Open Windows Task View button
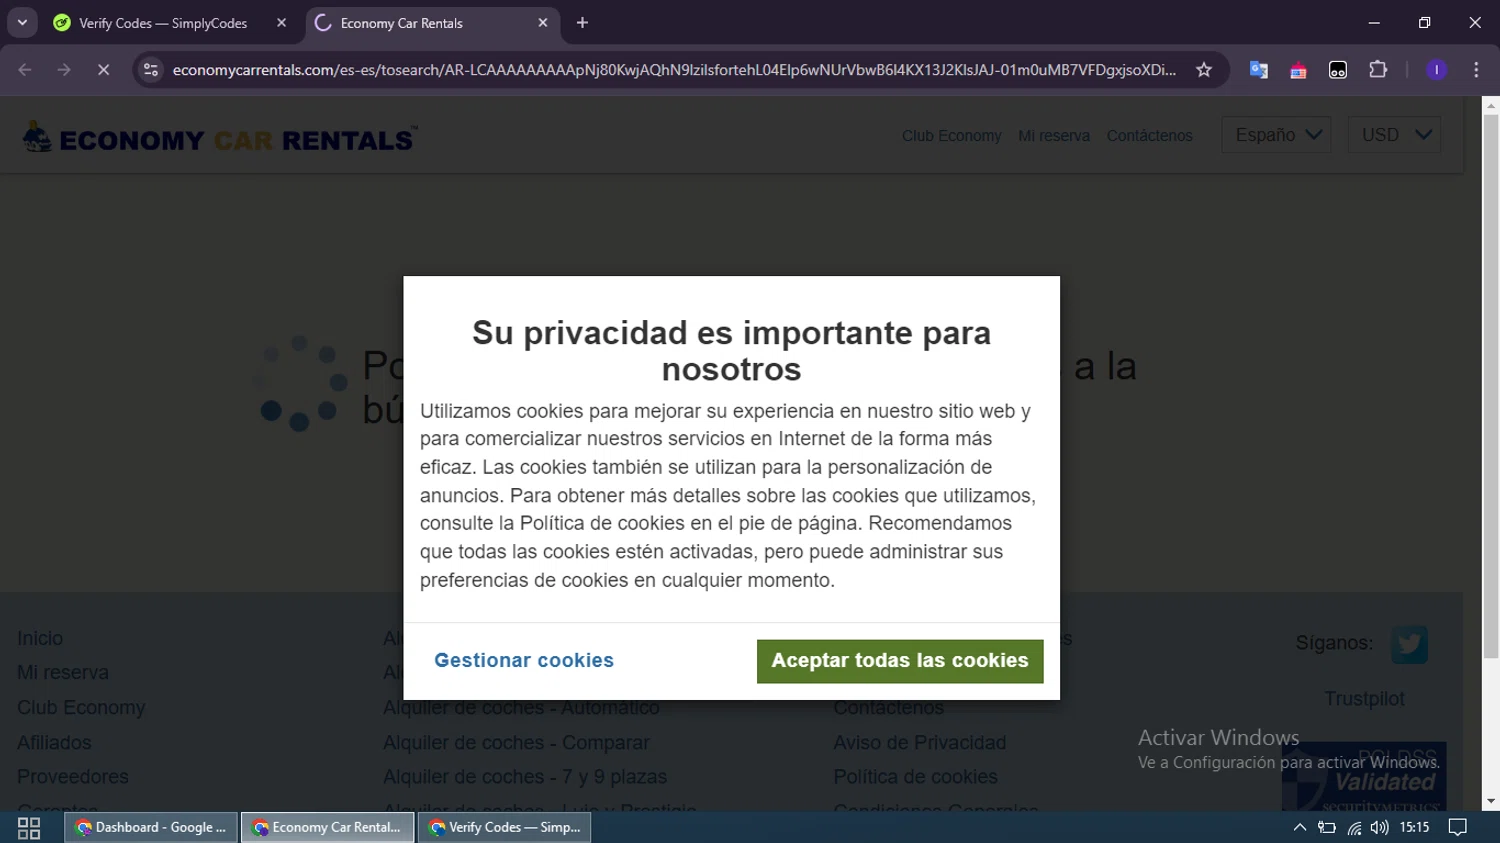Screen dimensions: 1500x843 tap(29, 828)
